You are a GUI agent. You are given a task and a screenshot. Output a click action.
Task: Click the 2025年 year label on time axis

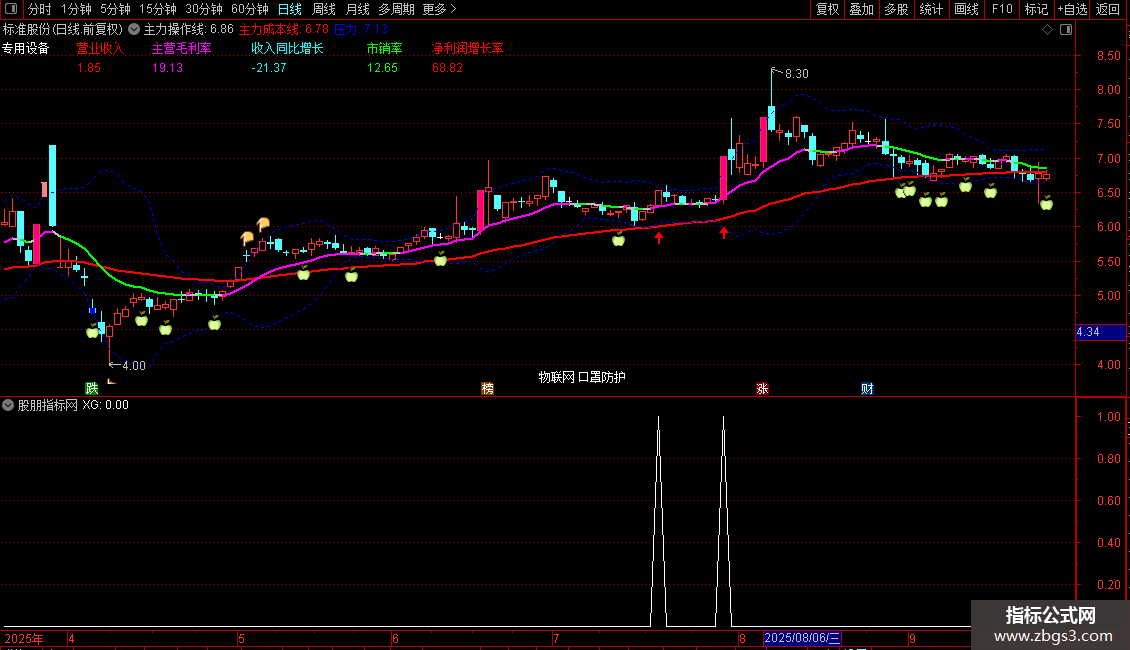coord(24,638)
